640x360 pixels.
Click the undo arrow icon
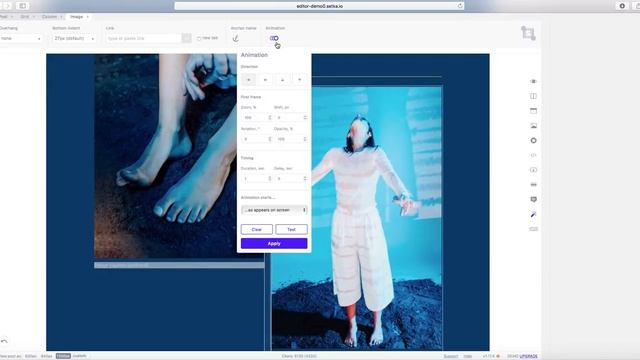4,341
